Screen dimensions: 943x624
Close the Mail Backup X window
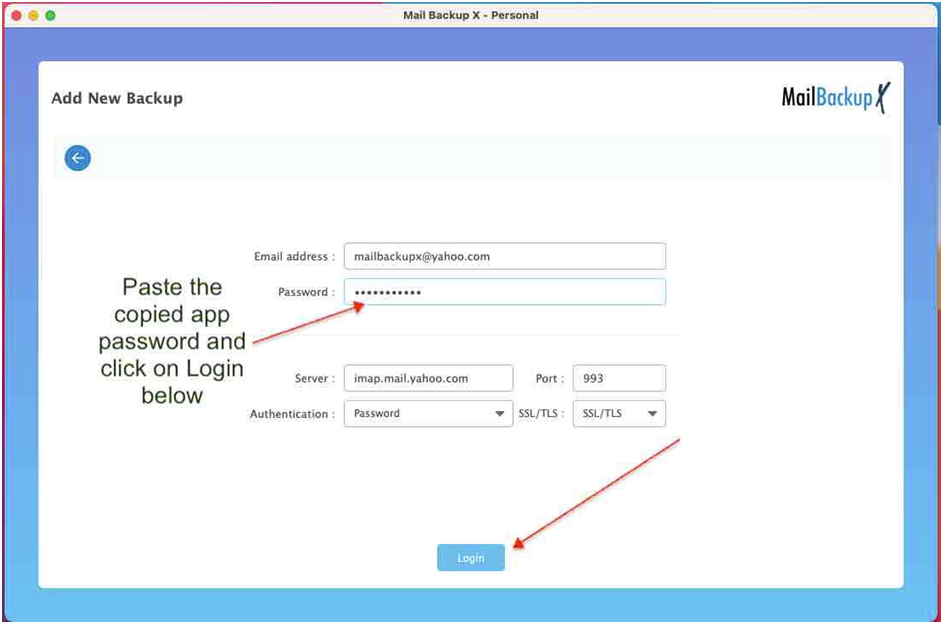(x=16, y=15)
